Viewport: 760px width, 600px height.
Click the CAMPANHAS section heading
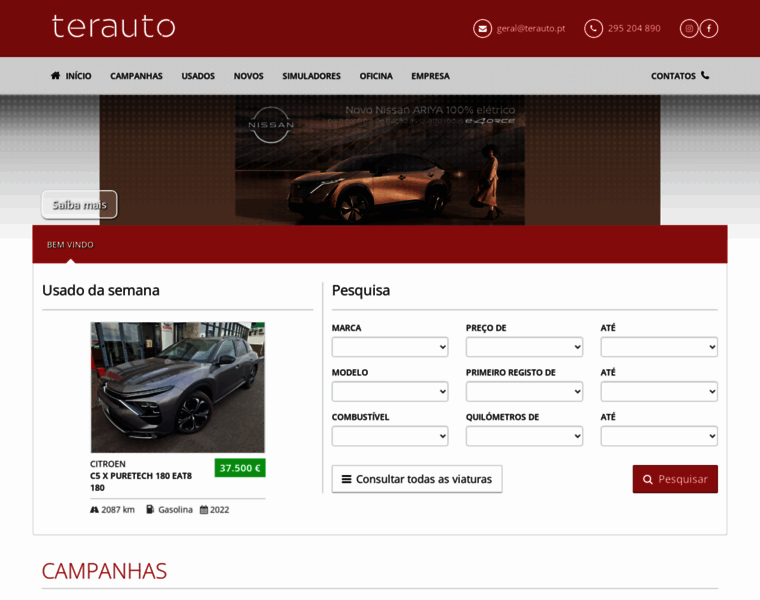tap(104, 571)
